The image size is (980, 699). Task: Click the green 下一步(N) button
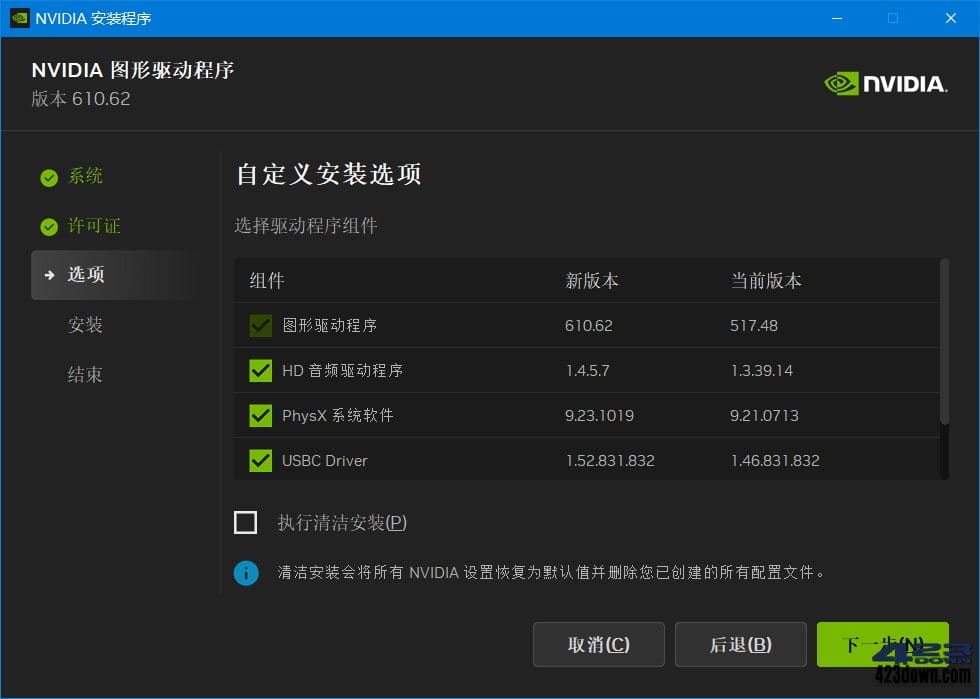pyautogui.click(x=882, y=644)
